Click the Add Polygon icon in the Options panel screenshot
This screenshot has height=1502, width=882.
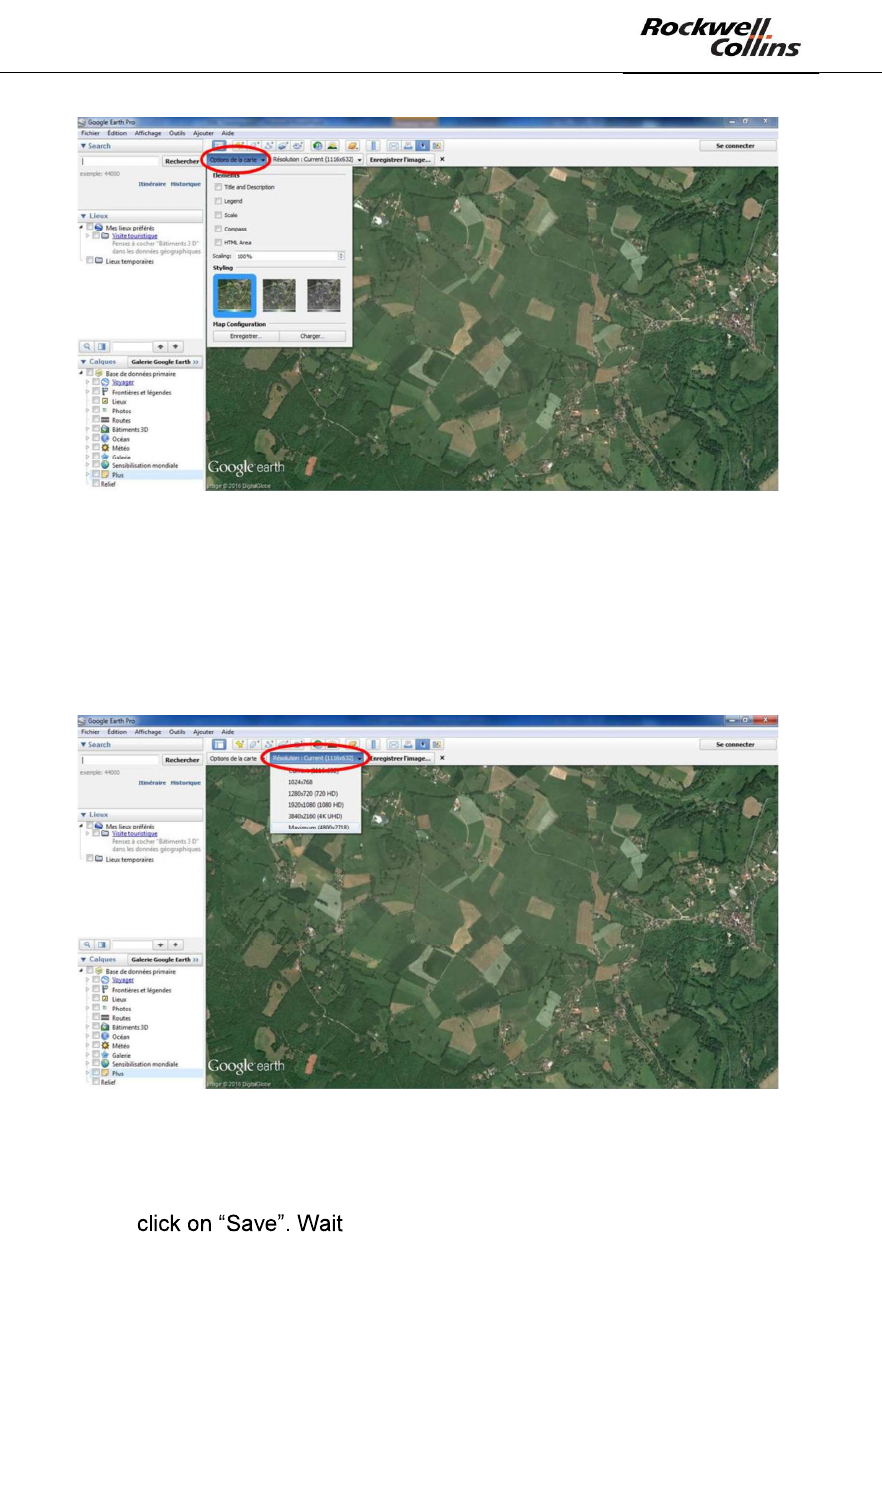pos(254,145)
